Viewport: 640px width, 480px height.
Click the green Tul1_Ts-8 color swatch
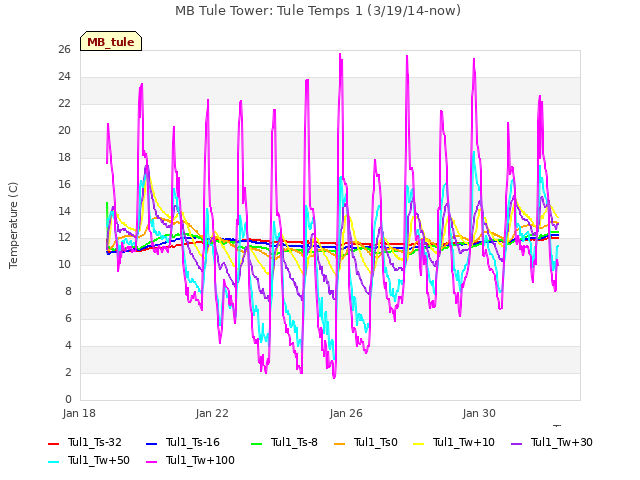(256, 444)
